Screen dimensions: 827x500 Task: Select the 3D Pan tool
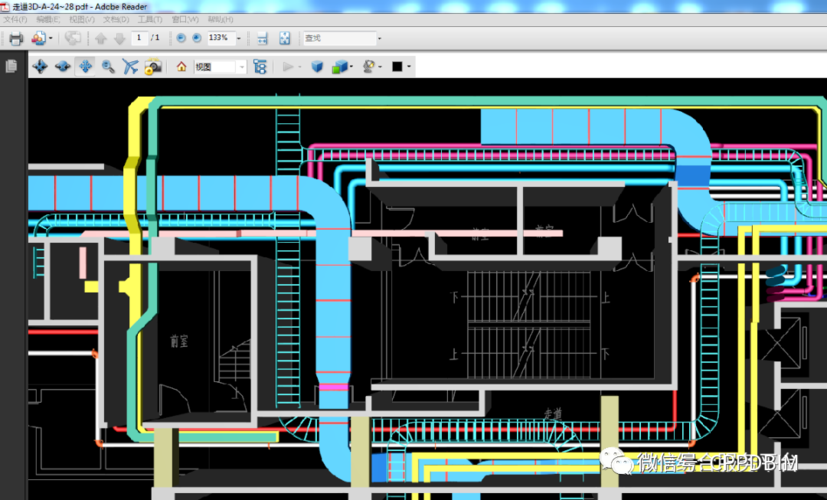coord(85,67)
